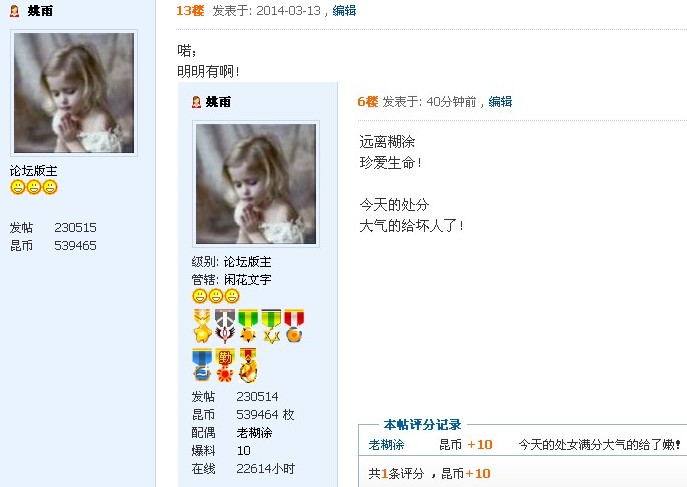Click the user icon beside the top-left username
The height and width of the screenshot is (487, 687).
[x=14, y=11]
